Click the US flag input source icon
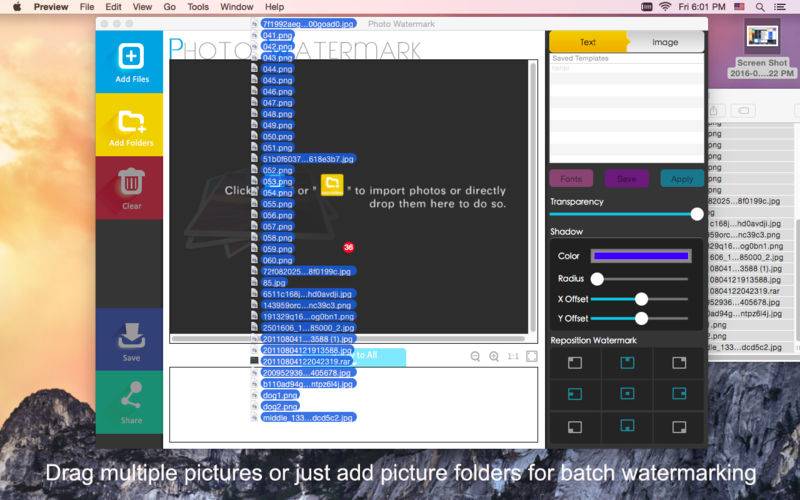Screen dimensions: 800x500 (x=739, y=7)
